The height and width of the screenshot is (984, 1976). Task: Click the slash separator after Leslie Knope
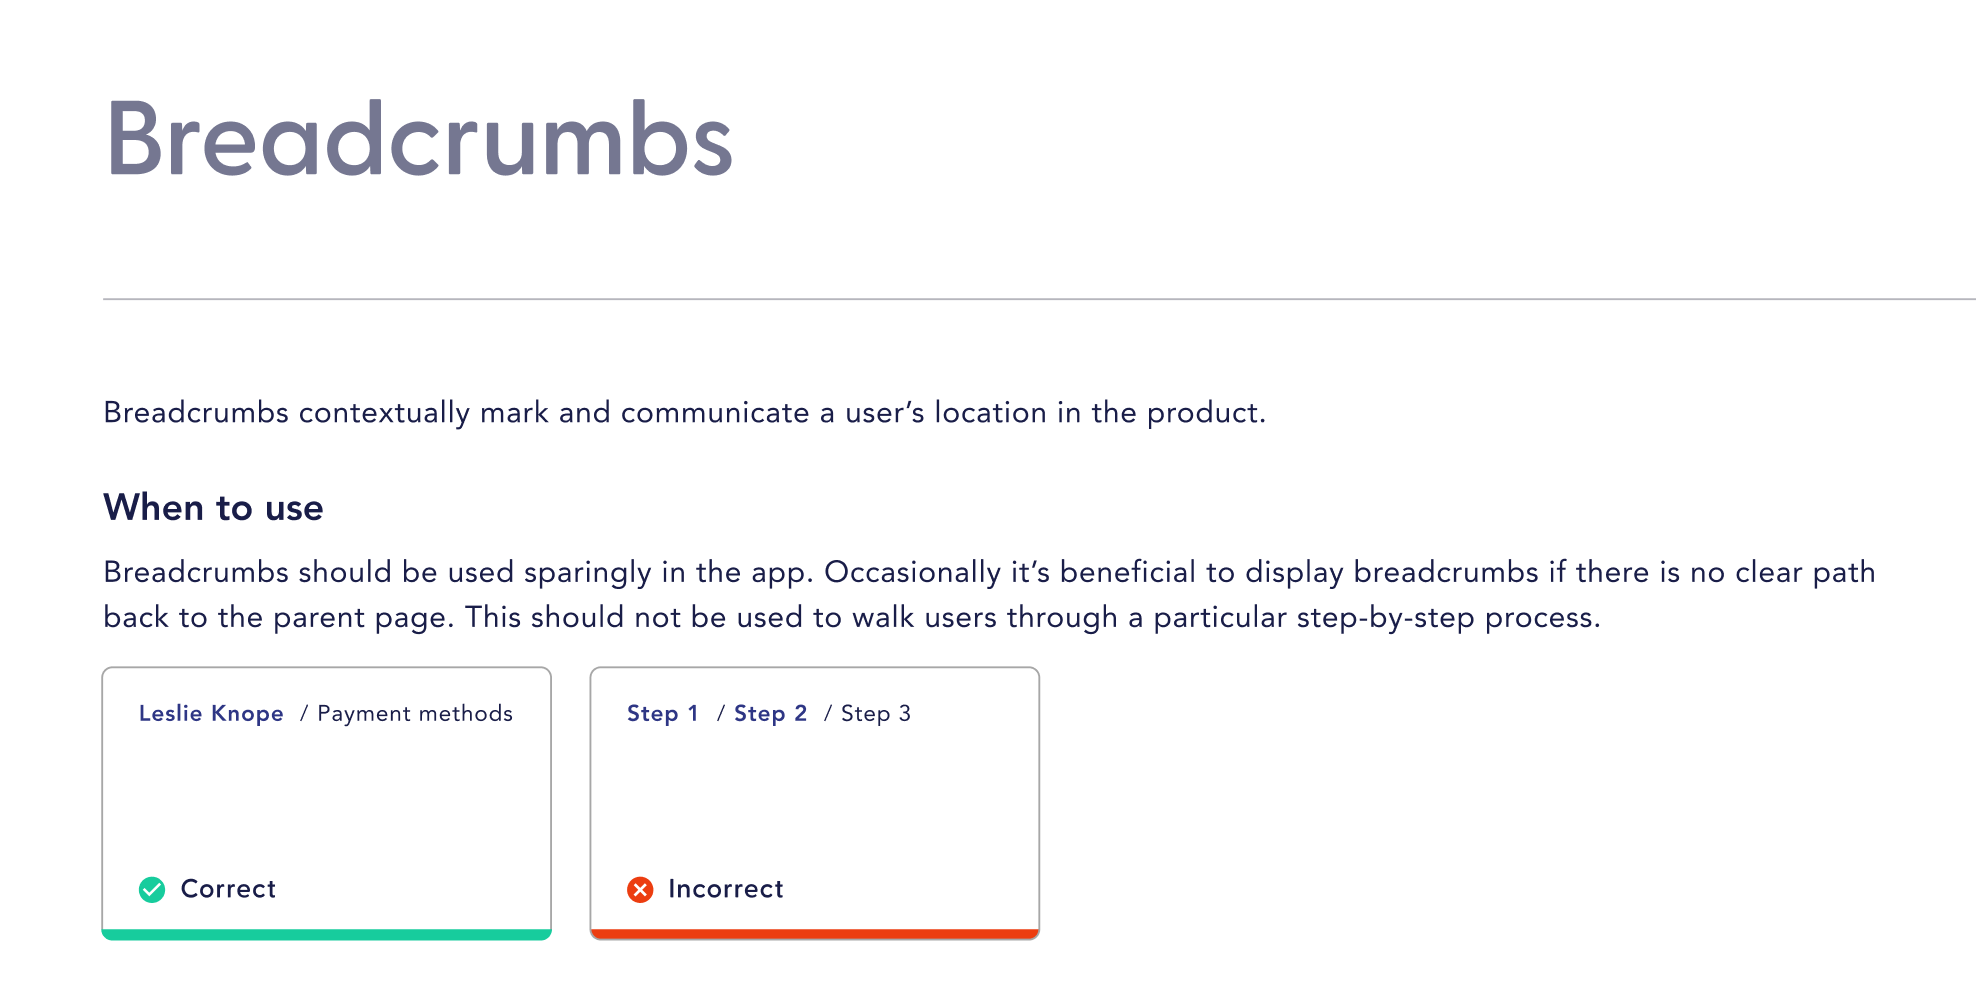click(x=303, y=713)
